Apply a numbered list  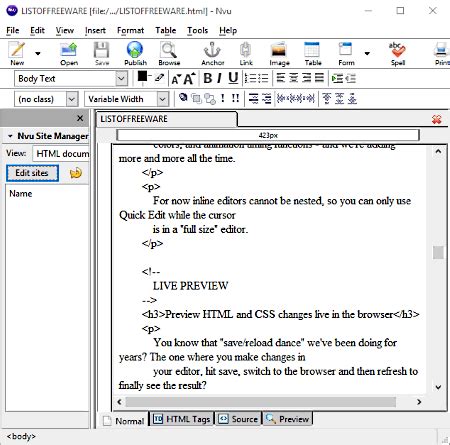tap(250, 78)
